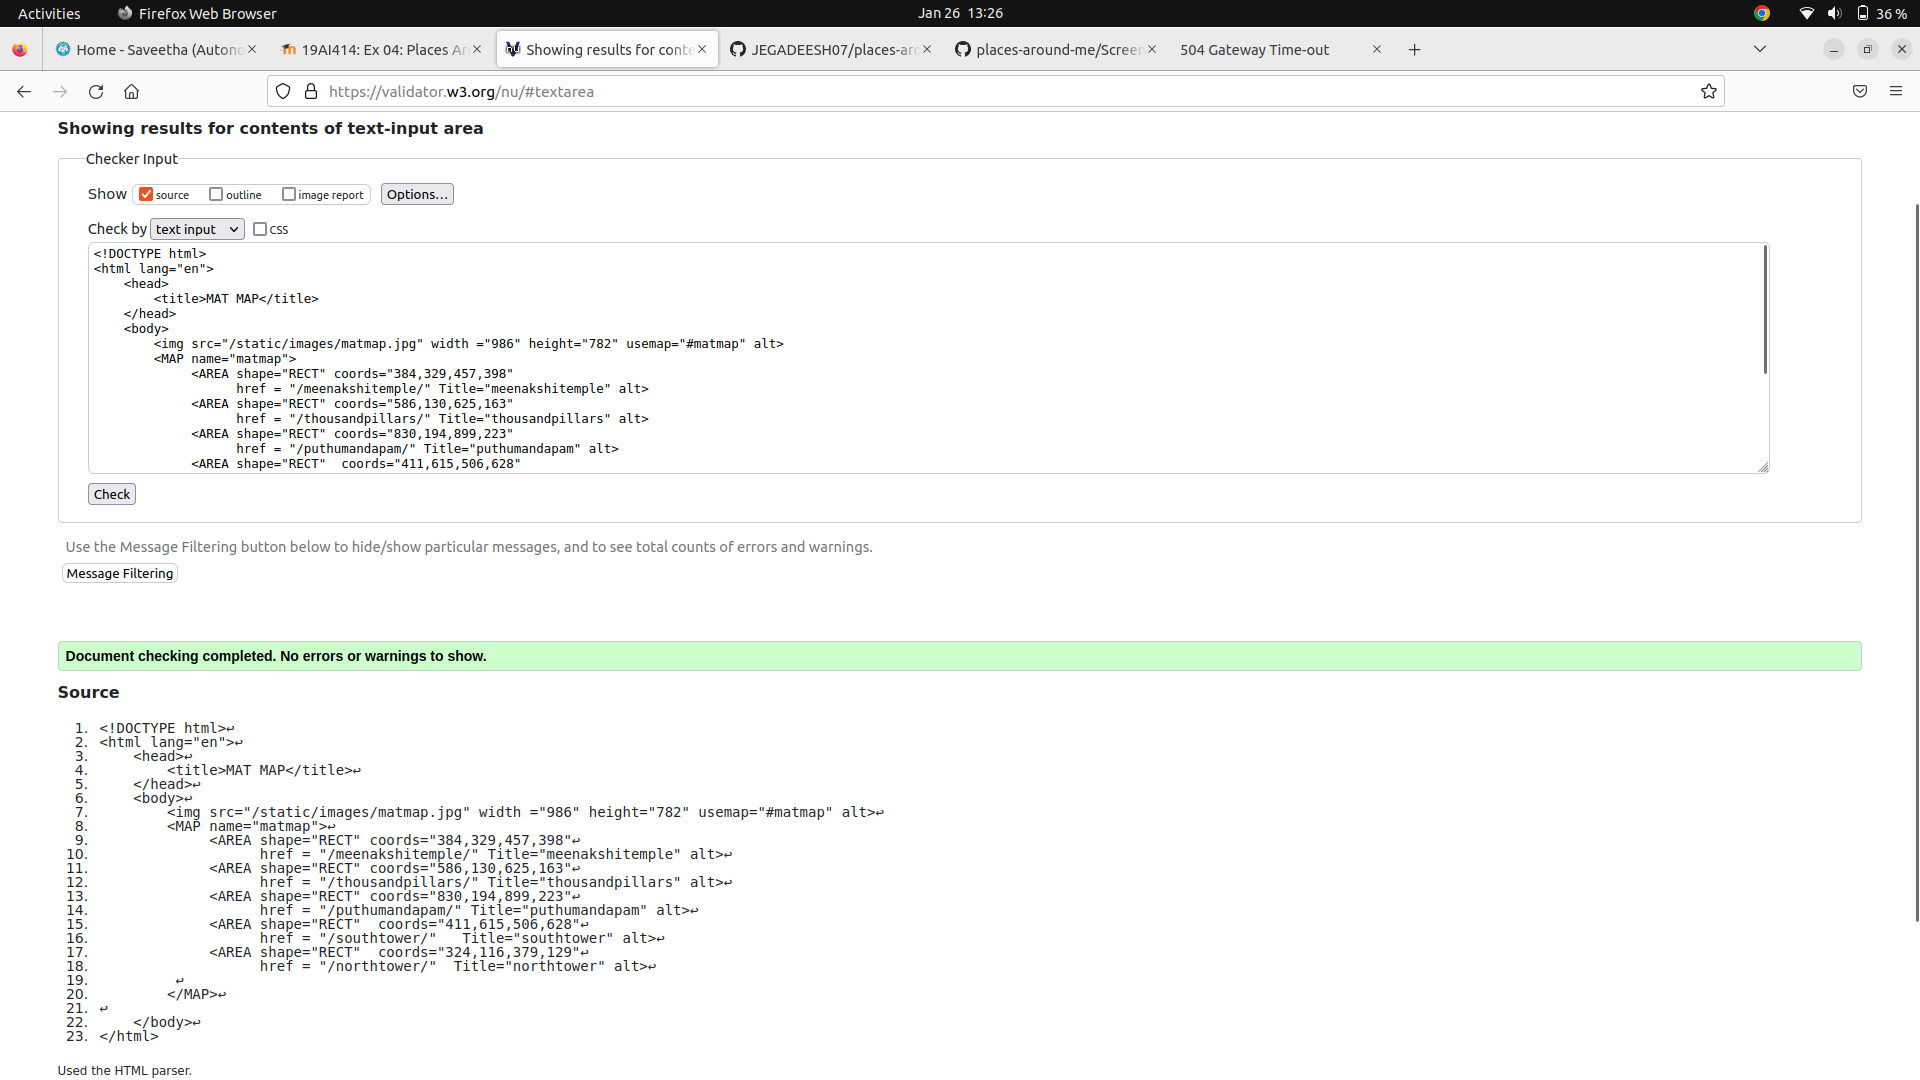The width and height of the screenshot is (1920, 1080).
Task: Enable the image report checkbox
Action: point(289,194)
